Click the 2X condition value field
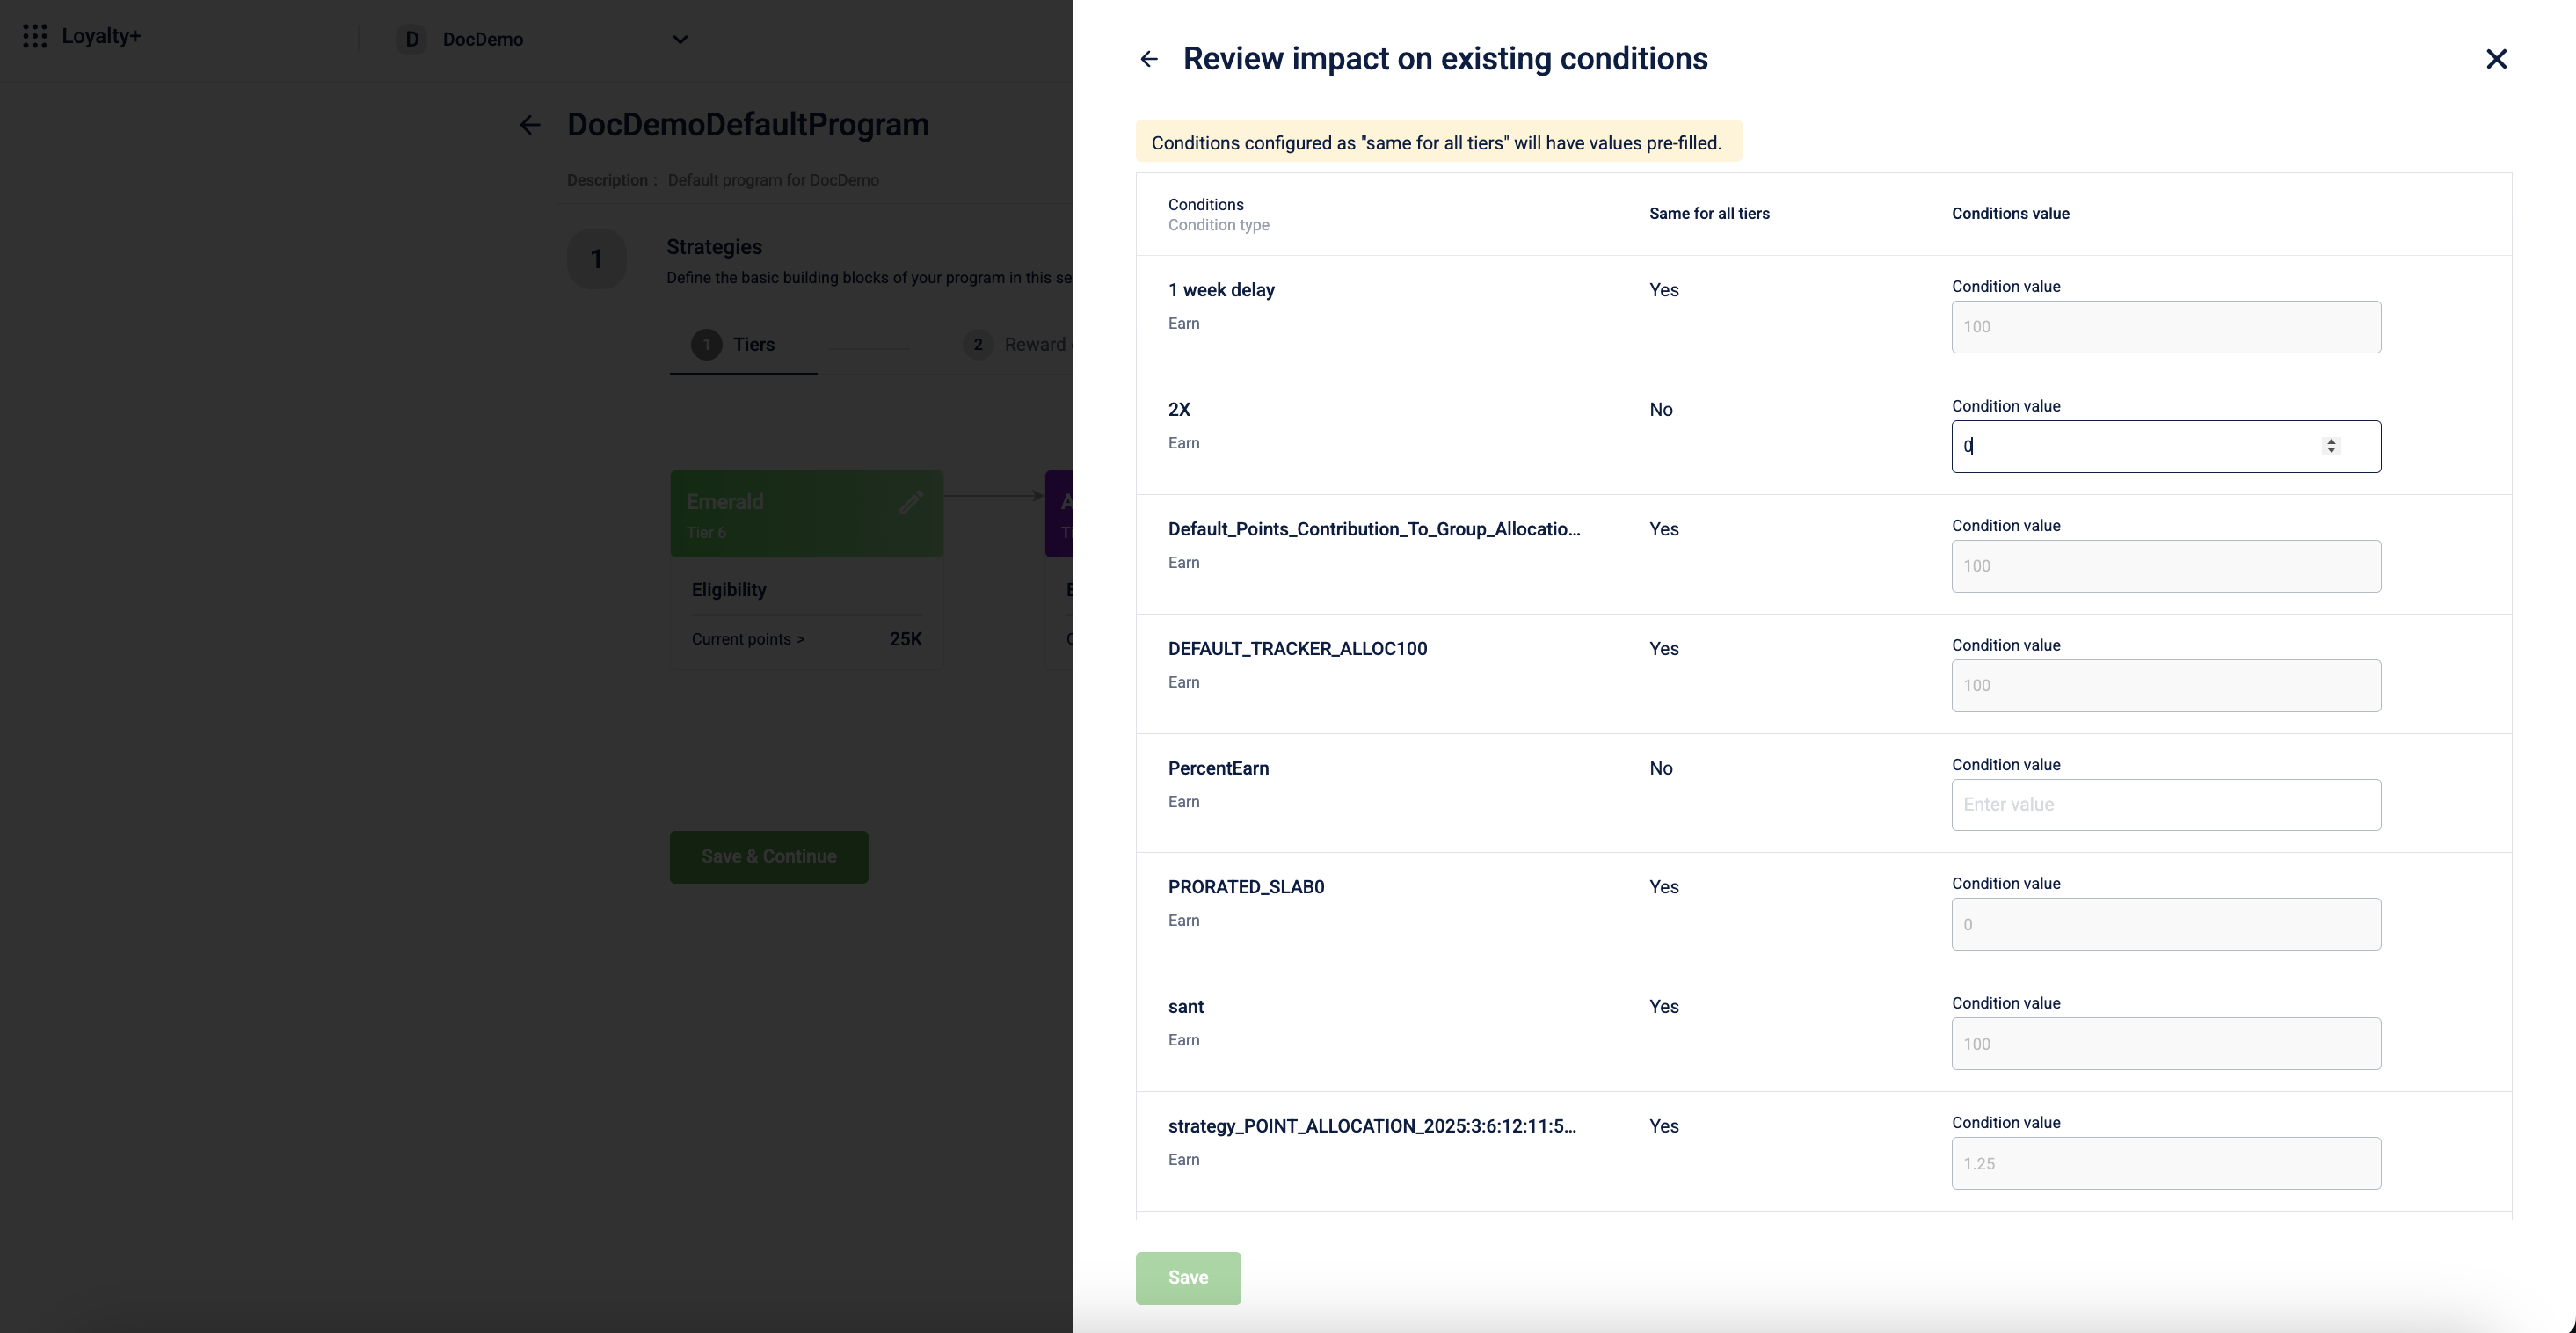The height and width of the screenshot is (1333, 2576). (x=2140, y=447)
